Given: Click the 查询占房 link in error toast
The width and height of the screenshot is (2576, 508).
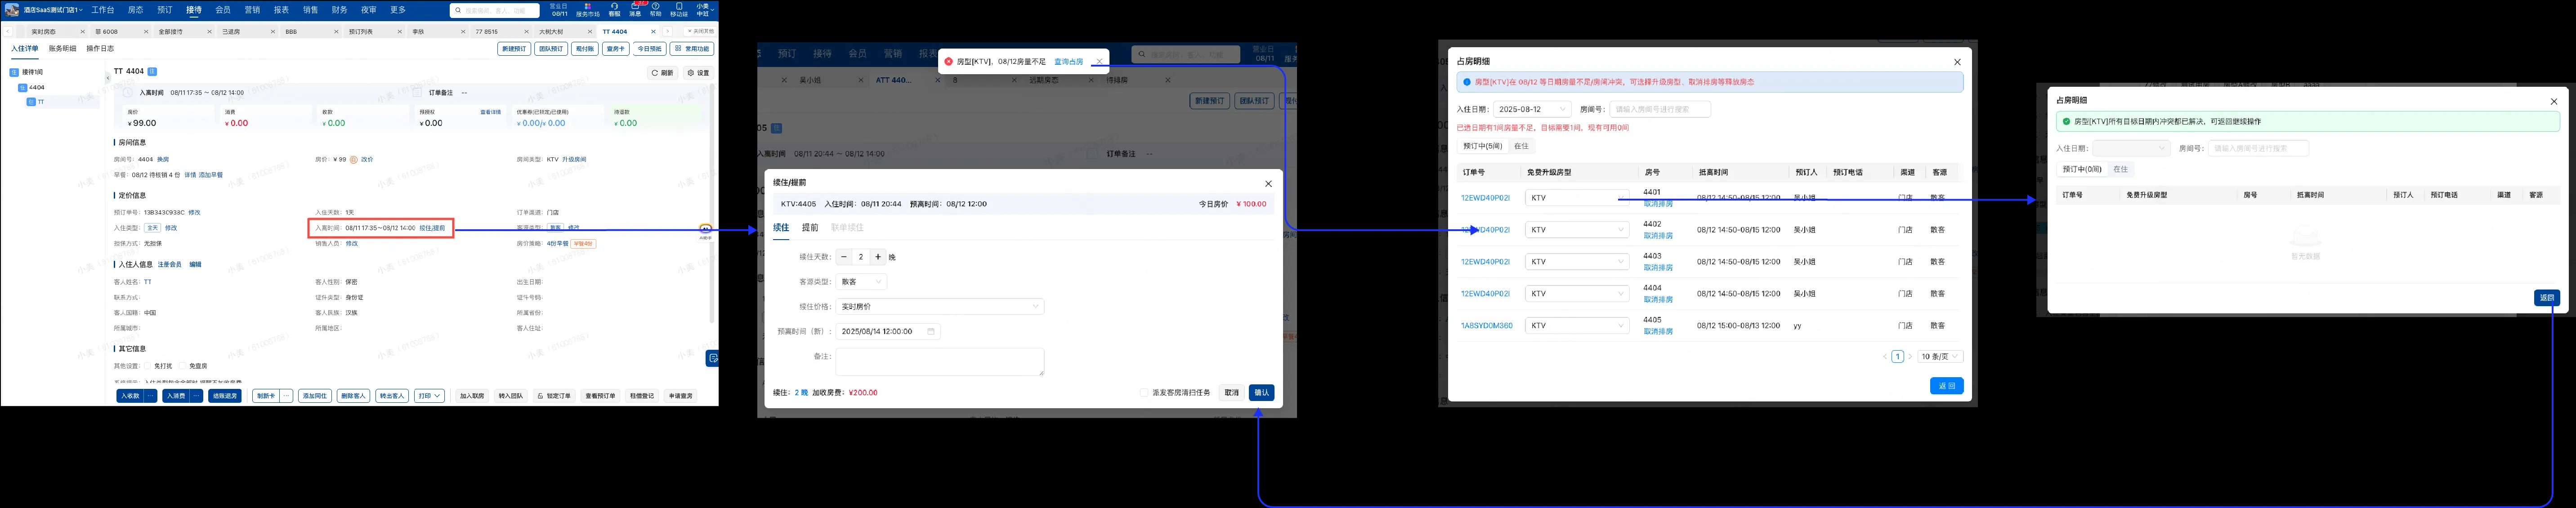Looking at the screenshot, I should coord(1069,62).
